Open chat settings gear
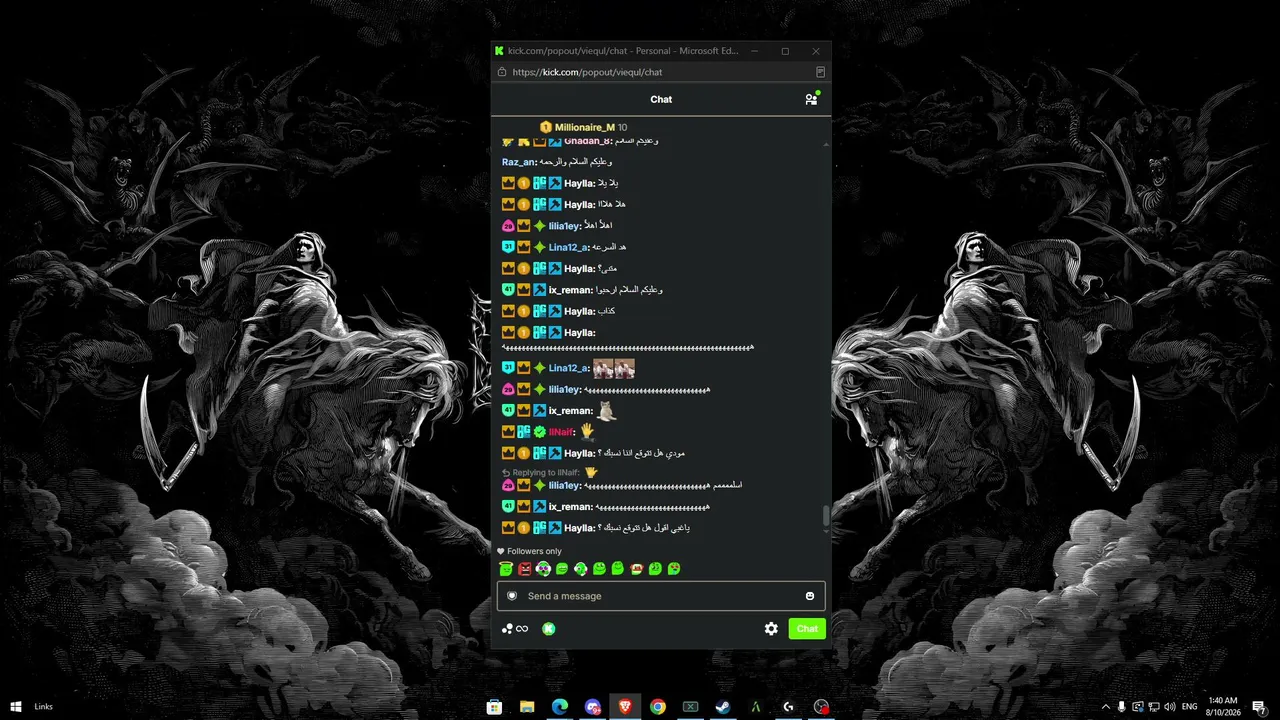The image size is (1280, 720). coord(771,629)
